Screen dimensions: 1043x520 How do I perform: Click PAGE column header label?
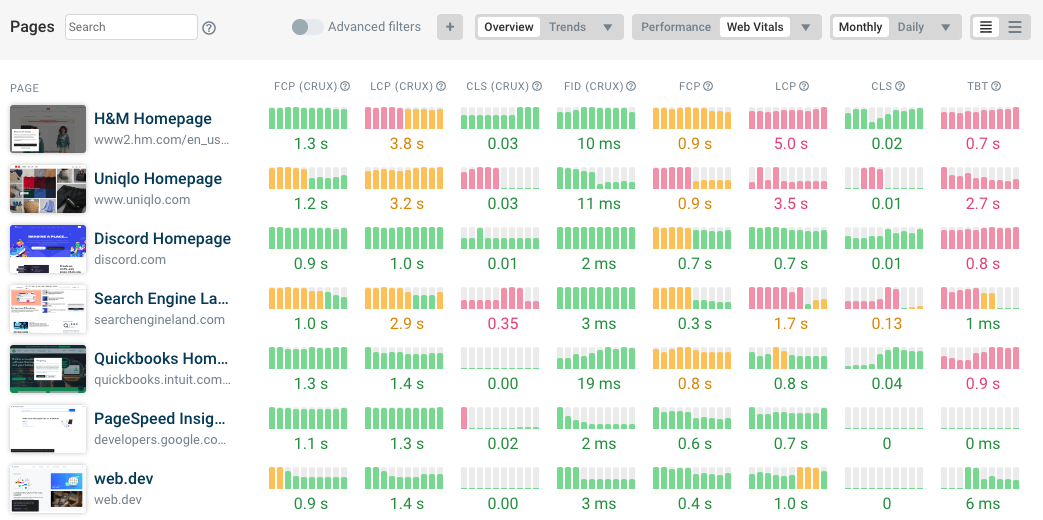25,88
